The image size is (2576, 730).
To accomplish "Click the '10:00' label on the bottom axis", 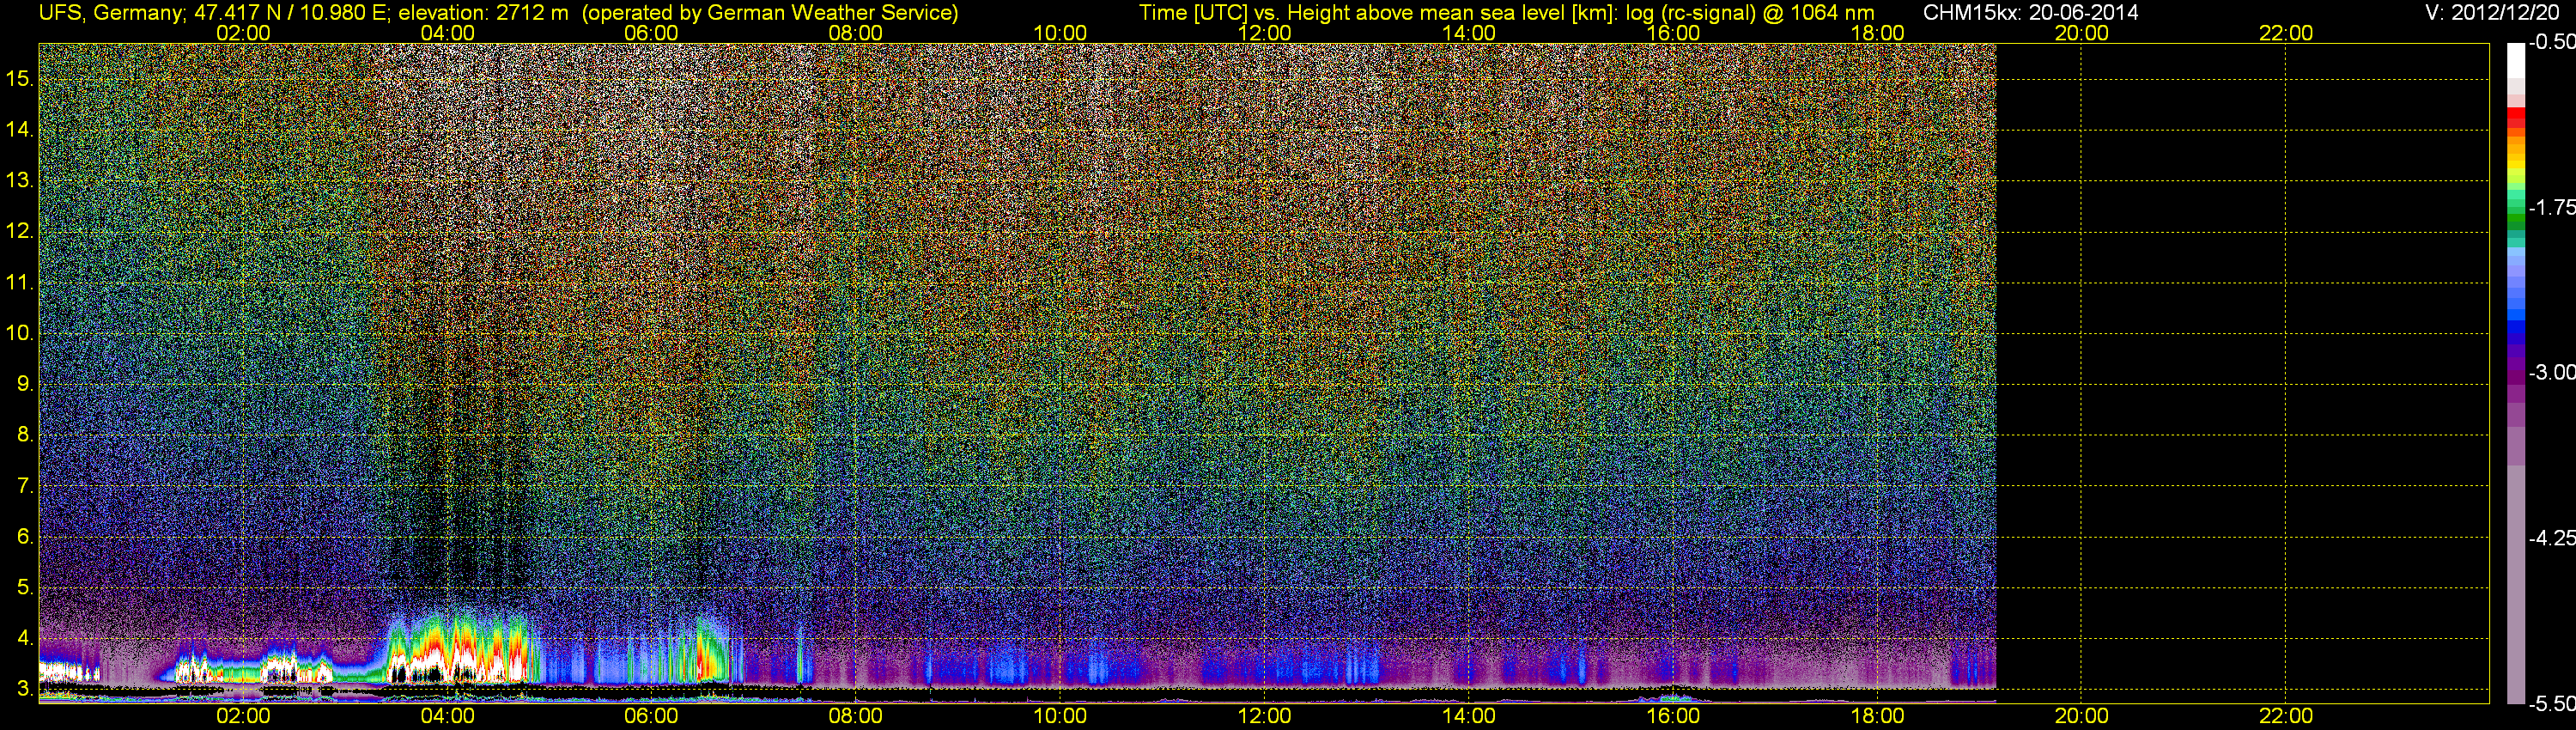I will (1060, 716).
